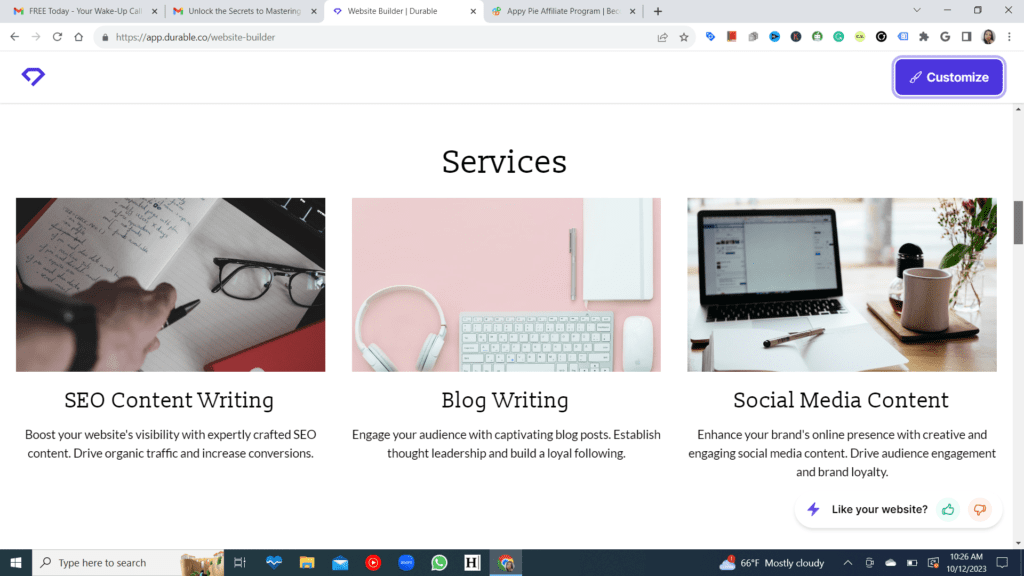Open the tab search dropdown chevron
The image size is (1024, 576).
point(916,10)
